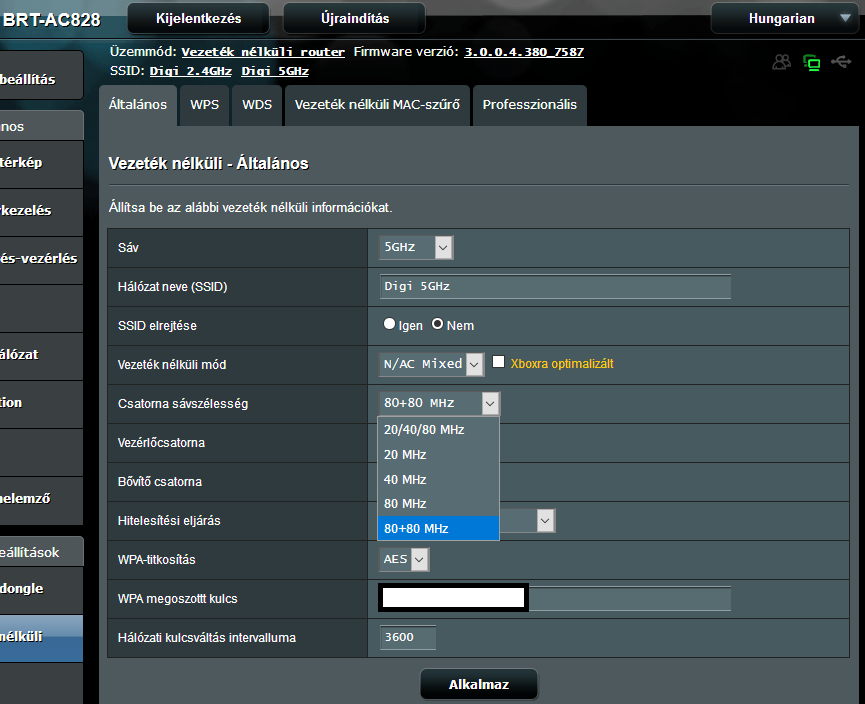Image resolution: width=865 pixels, height=704 pixels.
Task: Open the sidebar item ending in 'elemző'
Action: click(41, 500)
